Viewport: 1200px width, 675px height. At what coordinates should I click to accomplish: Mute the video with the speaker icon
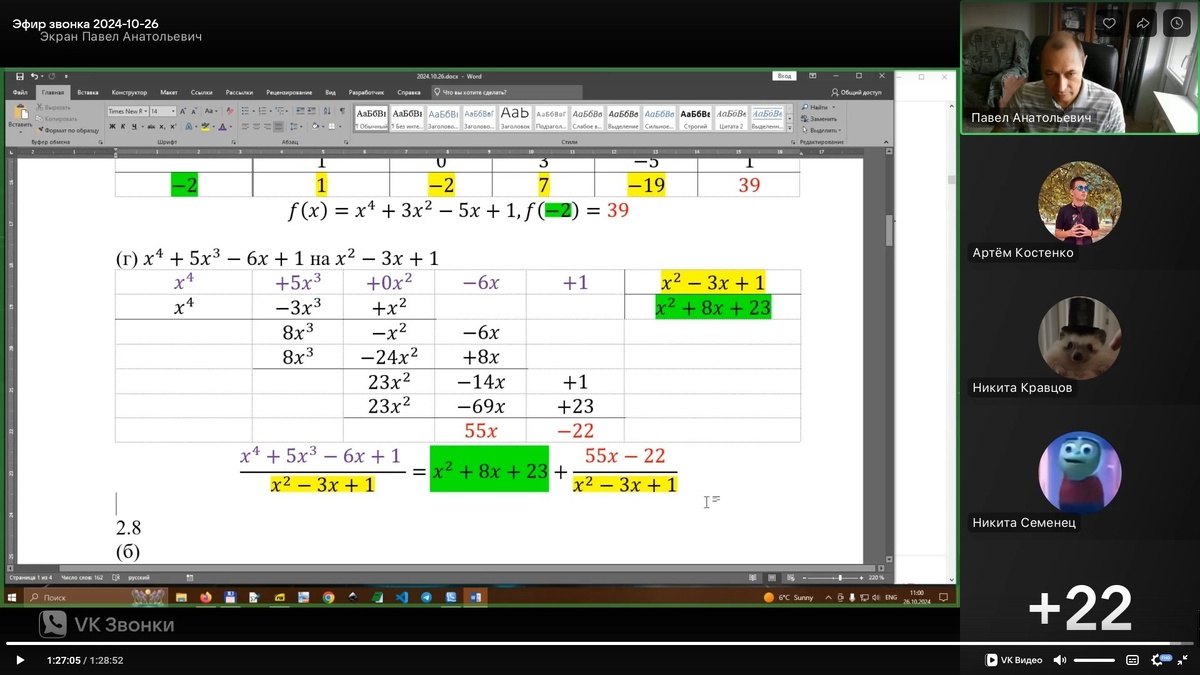coord(1061,660)
